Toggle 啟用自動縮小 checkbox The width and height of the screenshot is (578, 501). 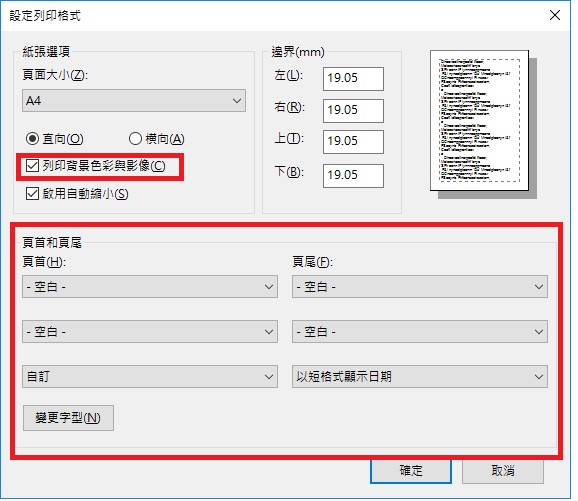(x=32, y=194)
